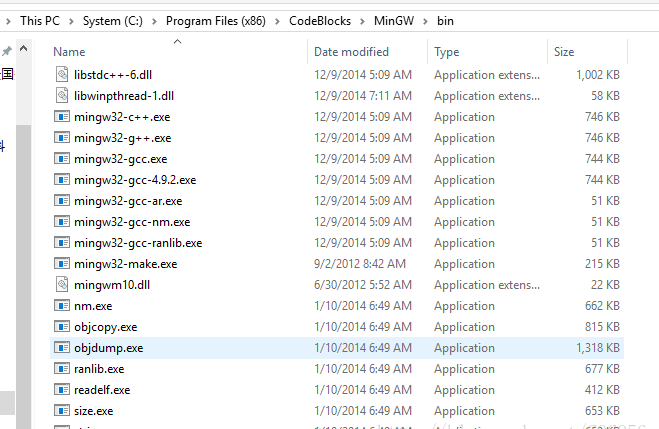Sort files by Date modified column
The image size is (659, 429).
point(351,52)
